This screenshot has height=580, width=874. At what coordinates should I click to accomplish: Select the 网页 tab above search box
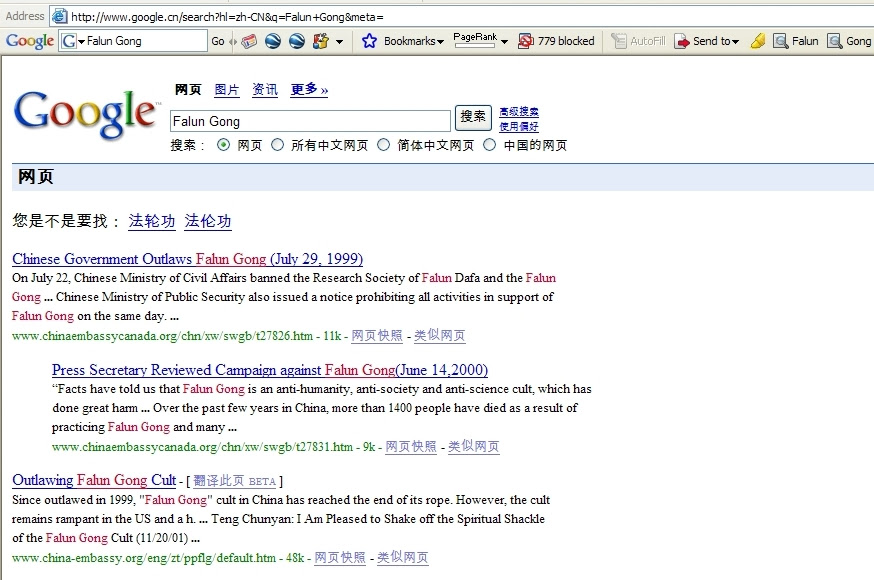(x=188, y=89)
